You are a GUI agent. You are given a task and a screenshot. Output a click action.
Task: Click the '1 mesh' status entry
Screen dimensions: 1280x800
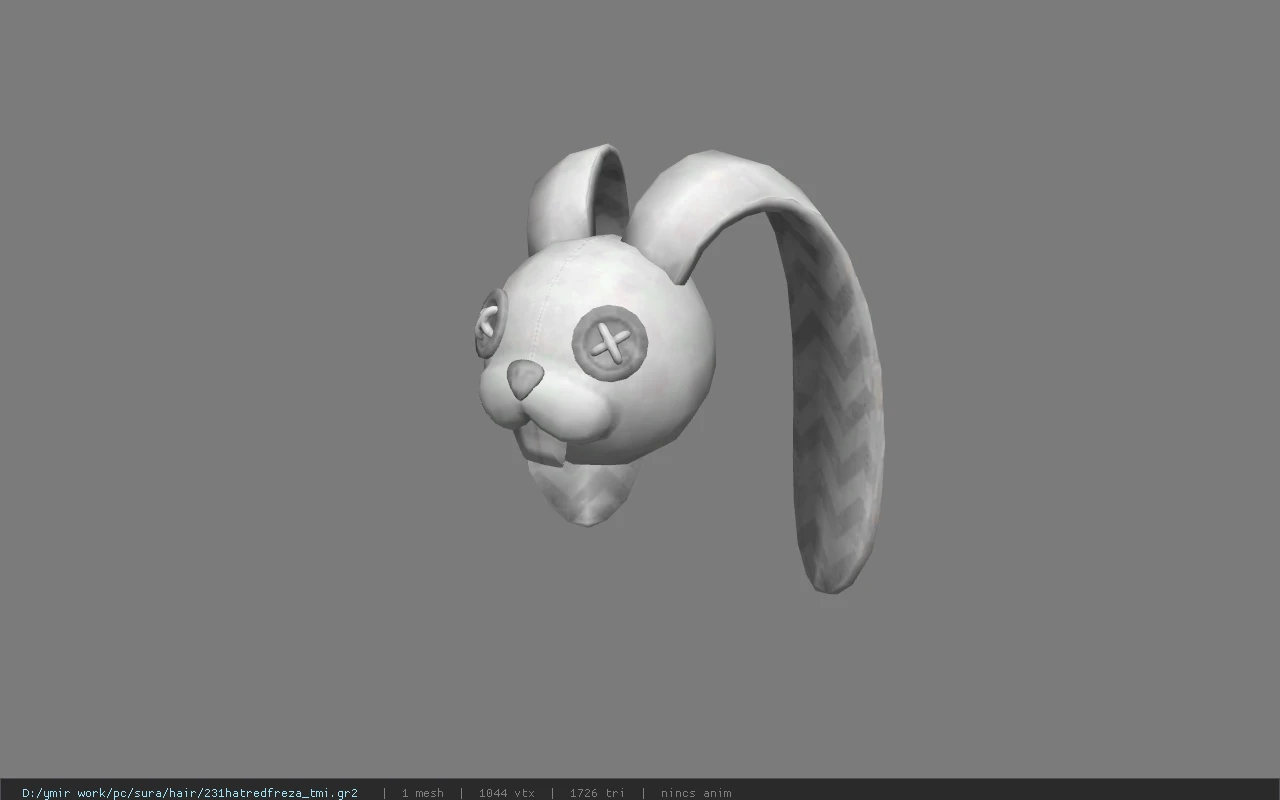point(423,793)
